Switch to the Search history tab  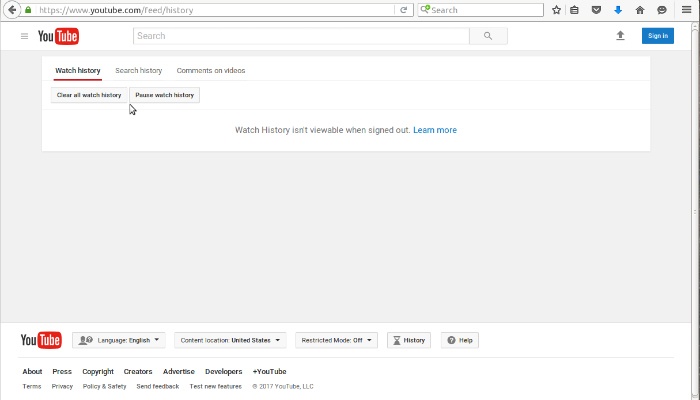click(138, 71)
